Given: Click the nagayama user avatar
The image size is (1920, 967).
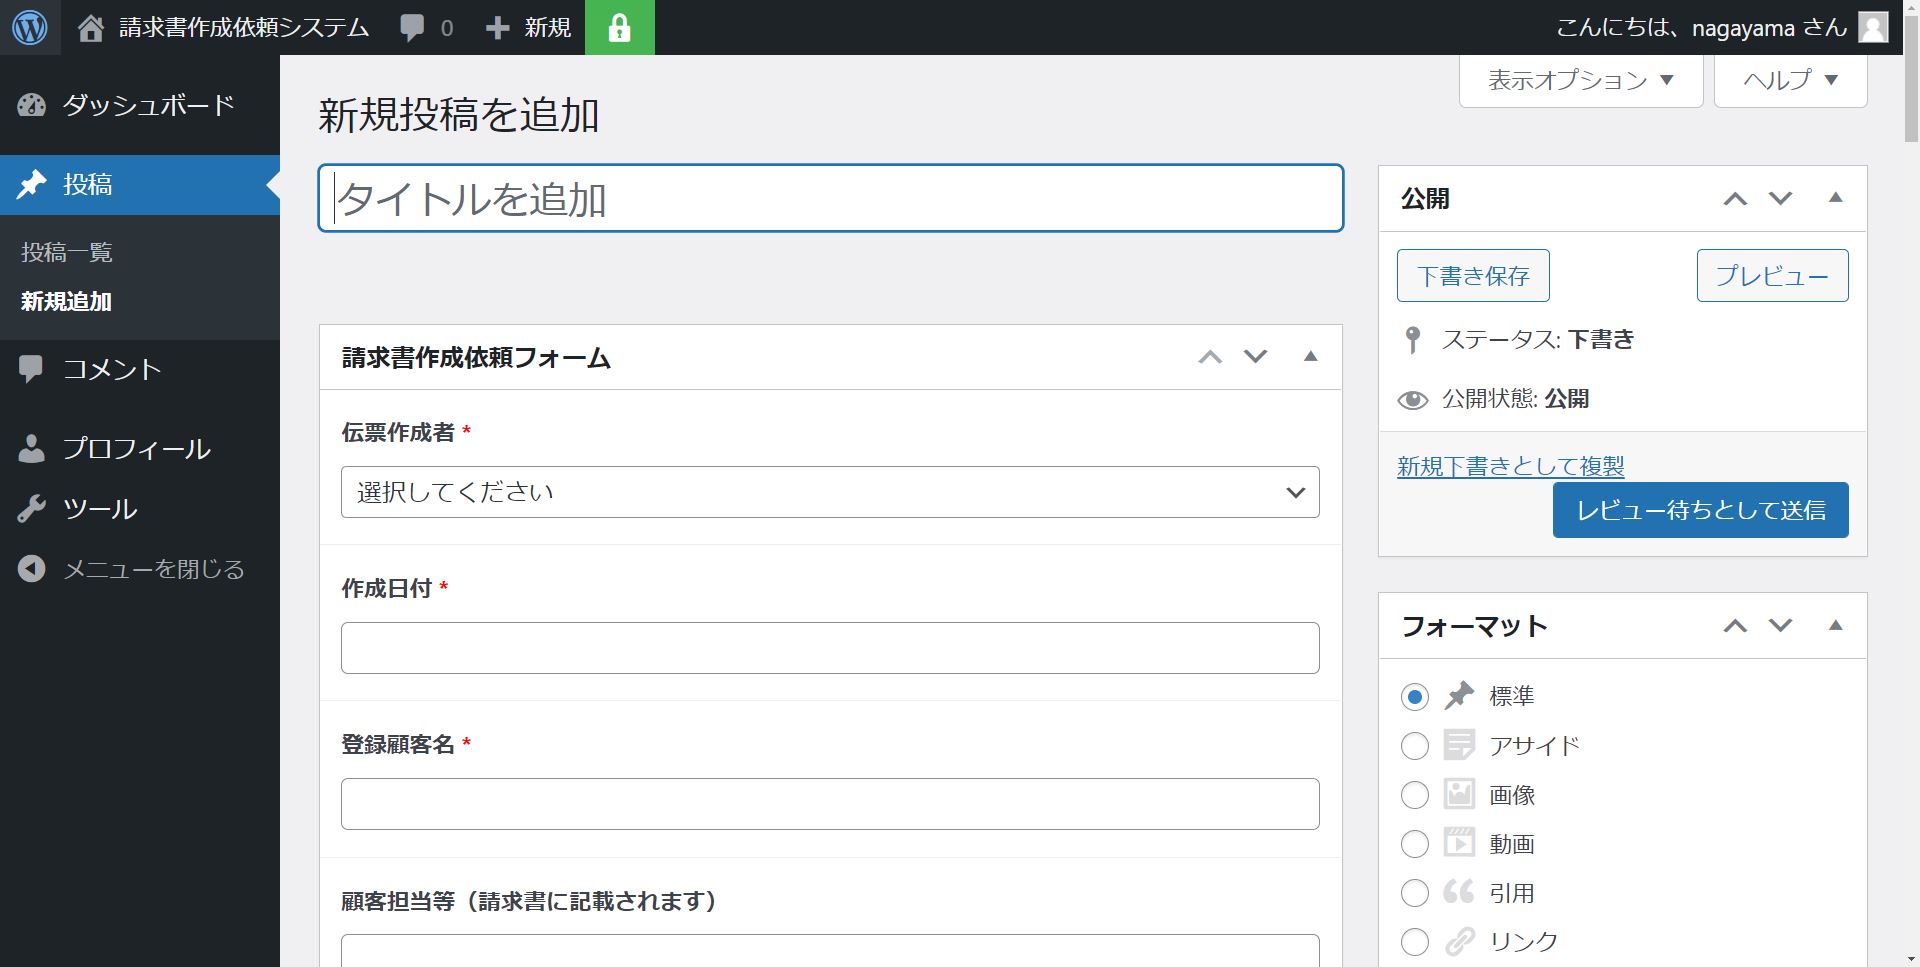Looking at the screenshot, I should pyautogui.click(x=1873, y=27).
